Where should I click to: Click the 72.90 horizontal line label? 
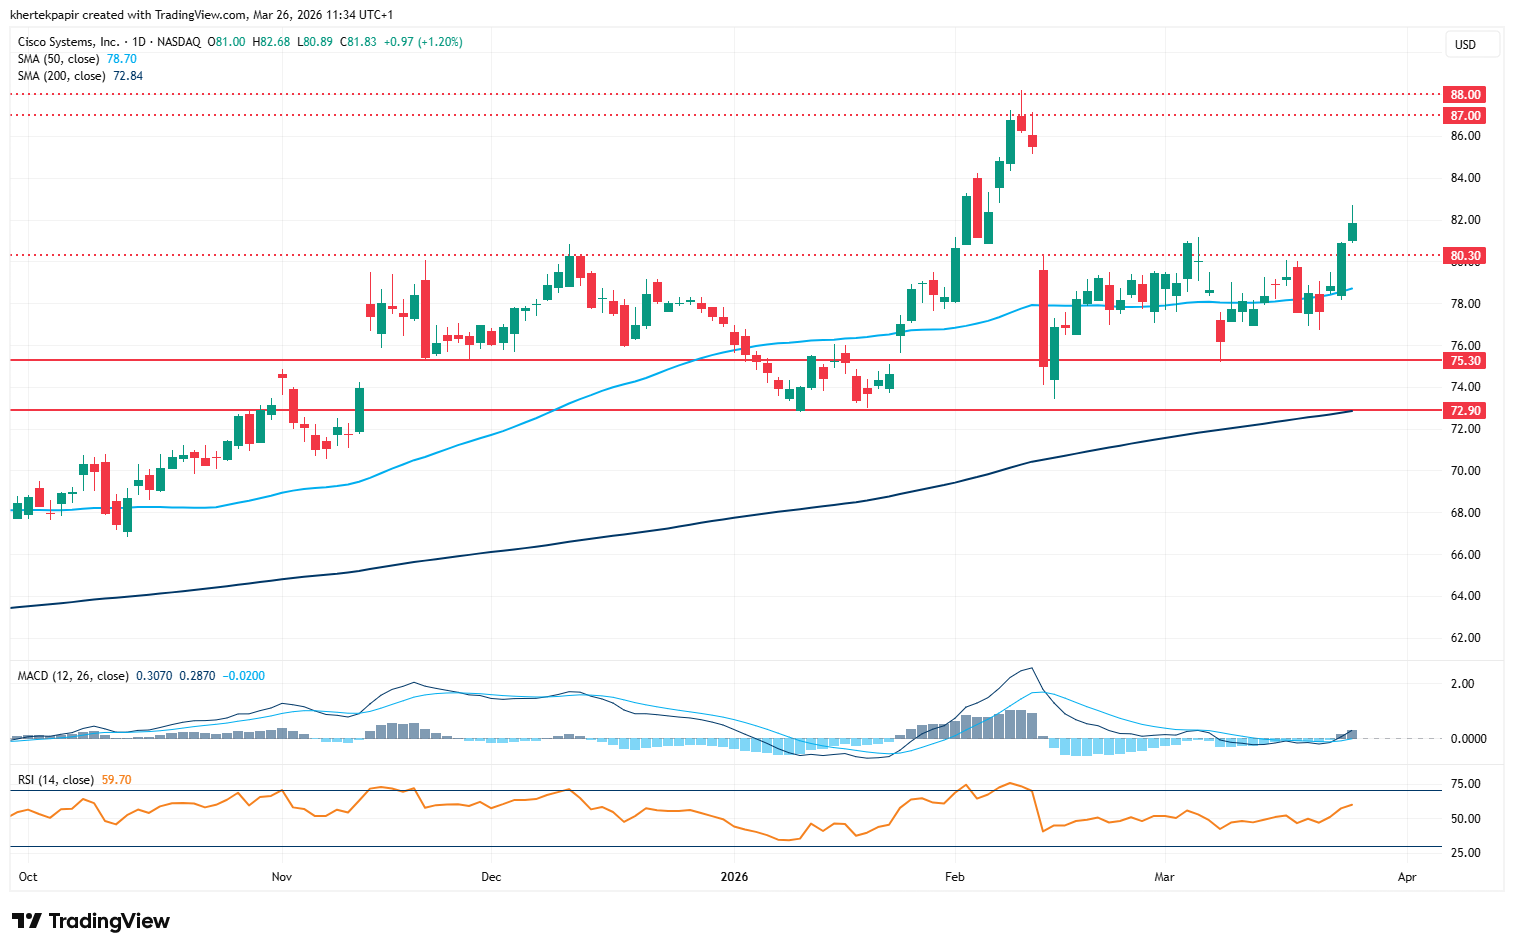click(1465, 411)
